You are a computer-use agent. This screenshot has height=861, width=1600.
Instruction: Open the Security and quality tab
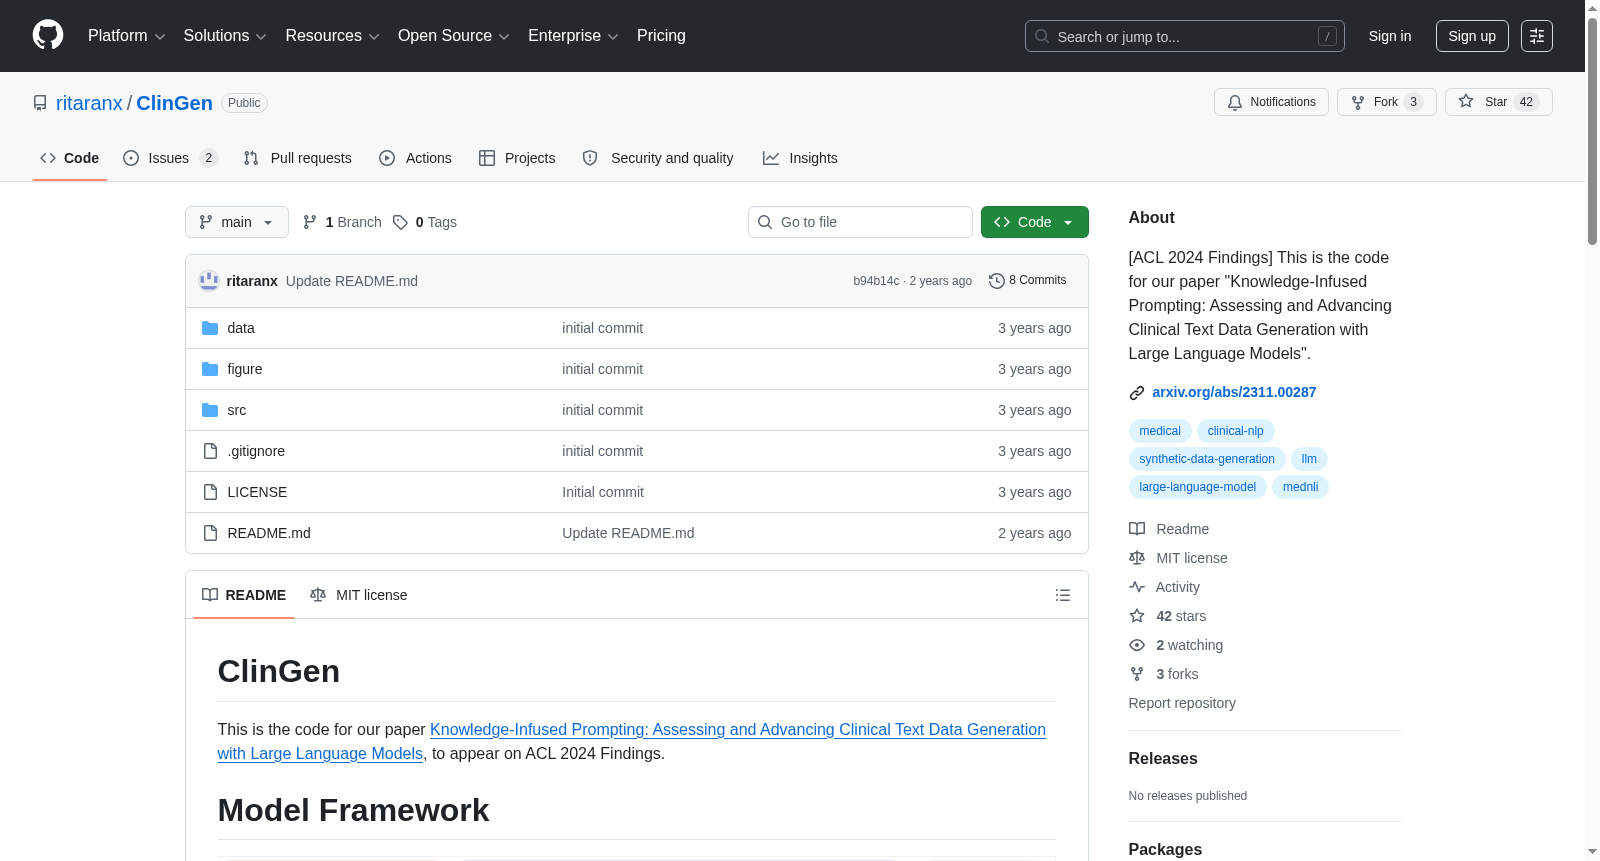pos(658,158)
